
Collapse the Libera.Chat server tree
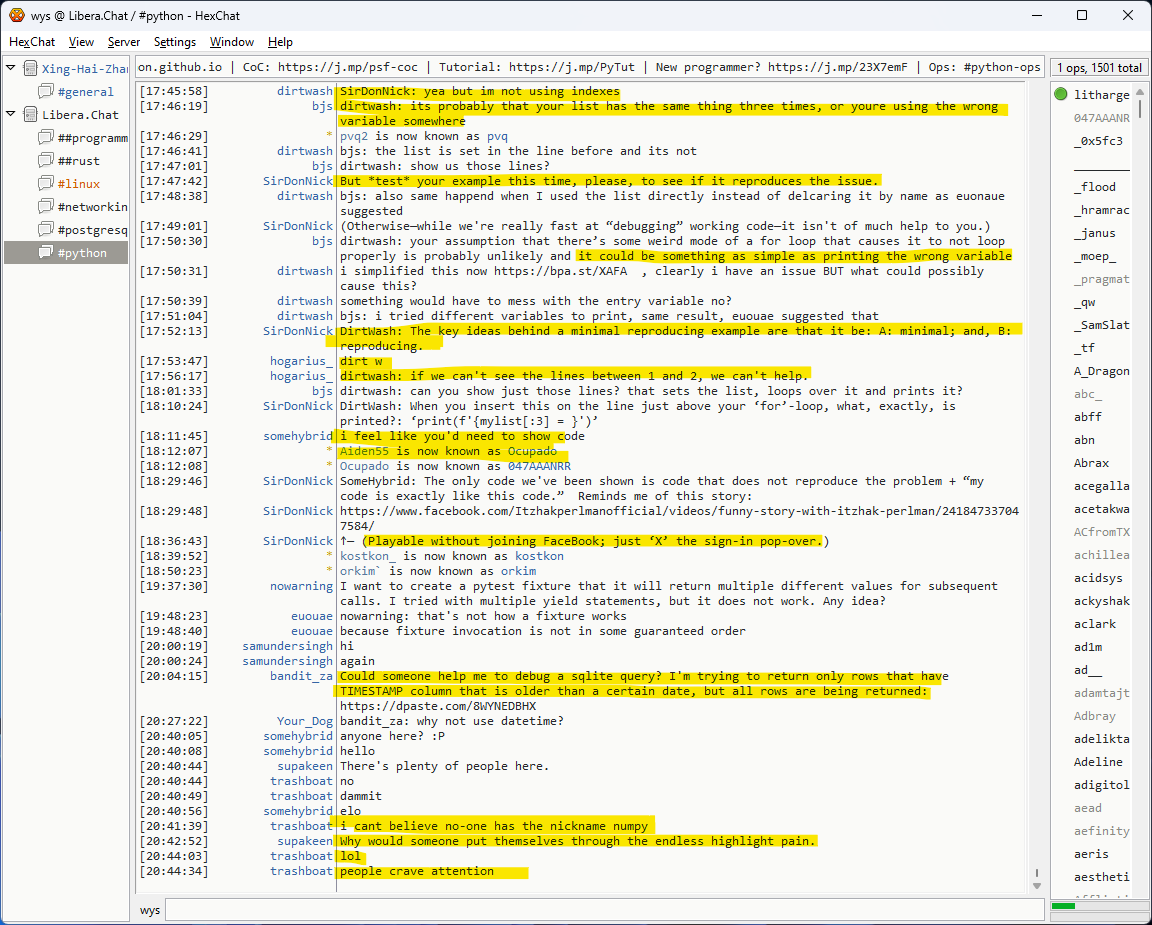[11, 115]
